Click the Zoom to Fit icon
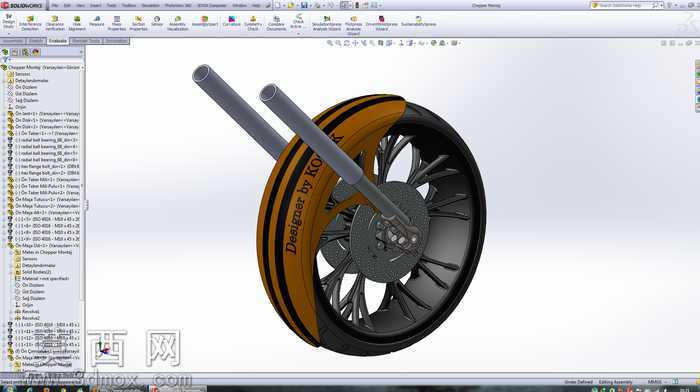This screenshot has height=392, width=700. pyautogui.click(x=329, y=43)
